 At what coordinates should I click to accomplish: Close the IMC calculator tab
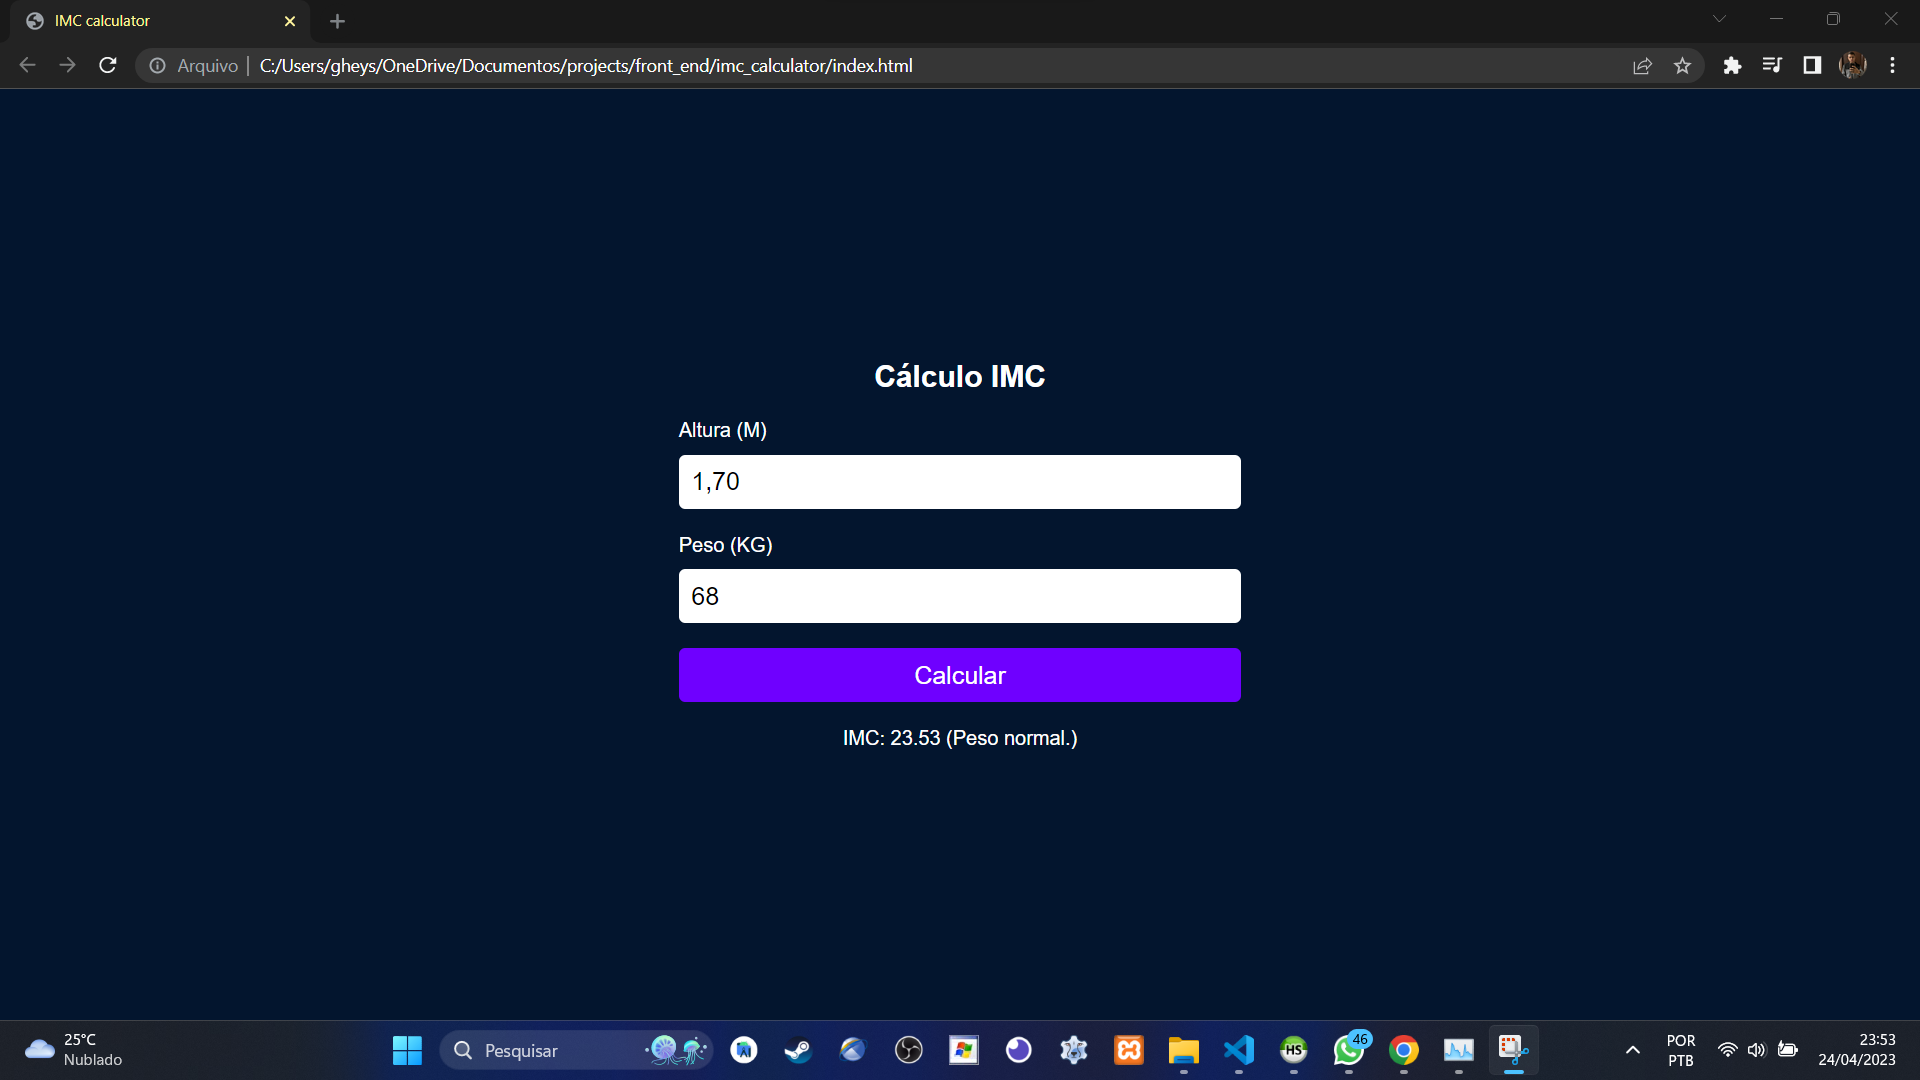pos(290,21)
